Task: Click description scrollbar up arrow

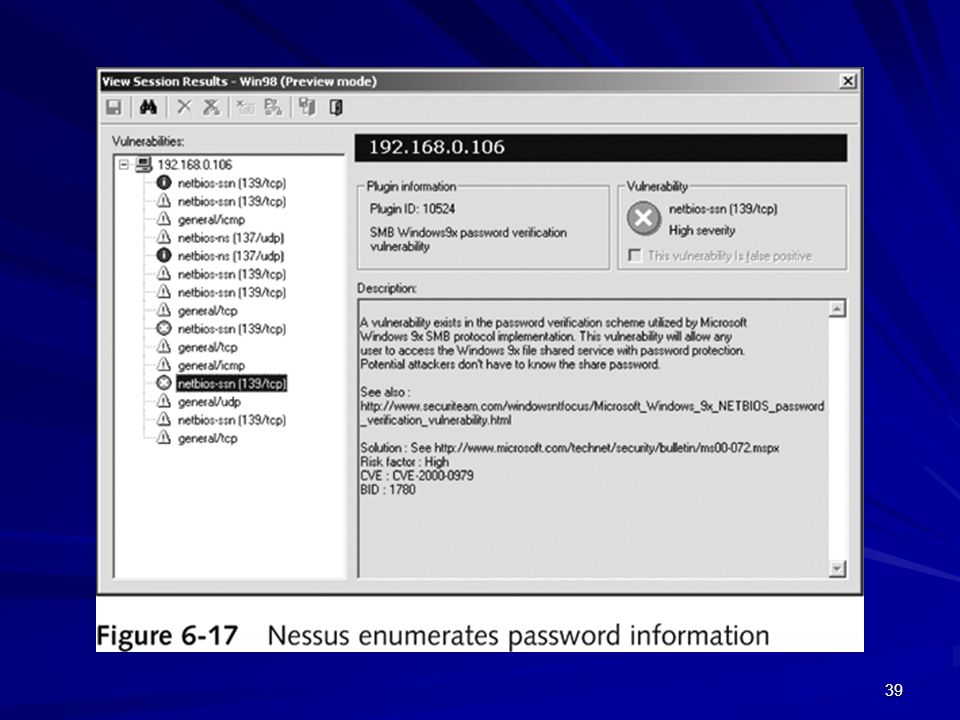Action: [837, 309]
